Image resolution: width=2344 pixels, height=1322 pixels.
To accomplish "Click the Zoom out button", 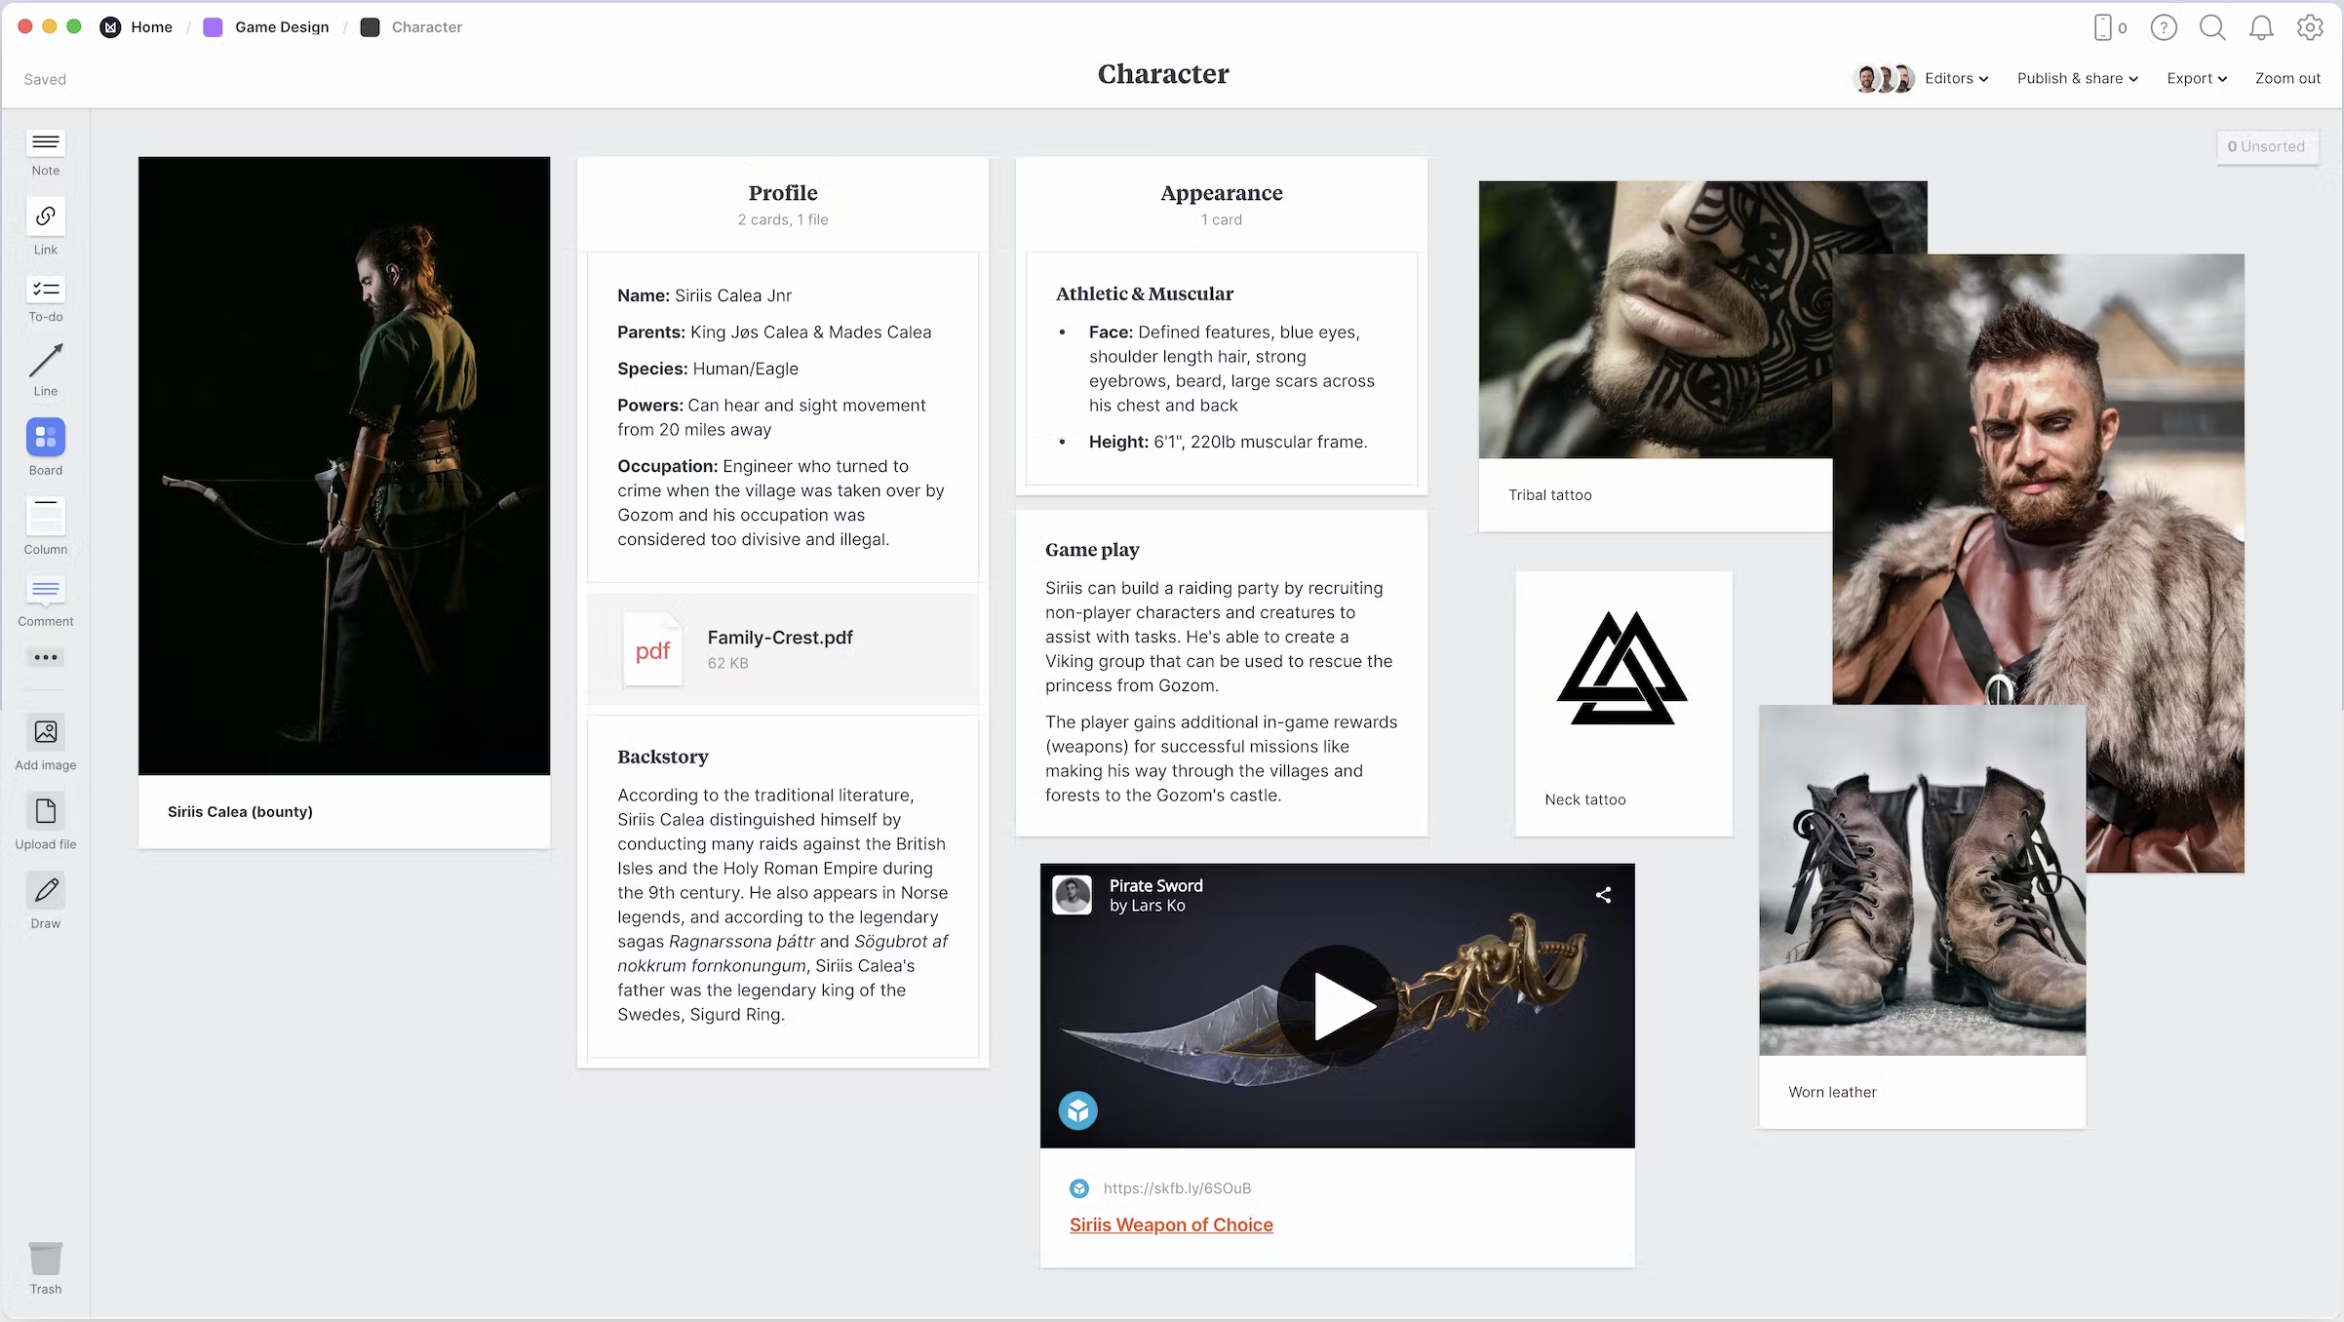I will point(2286,78).
